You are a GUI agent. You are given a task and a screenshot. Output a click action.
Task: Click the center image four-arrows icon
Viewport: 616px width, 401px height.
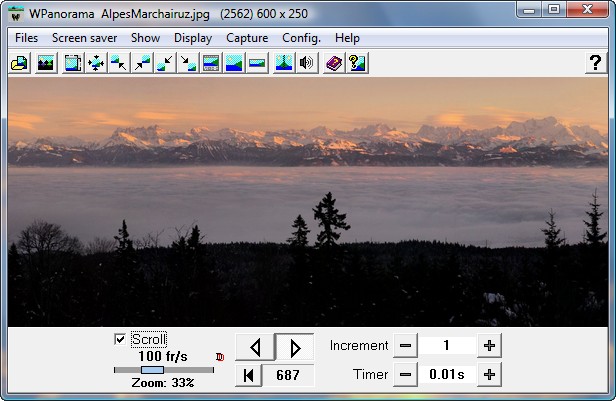click(96, 63)
